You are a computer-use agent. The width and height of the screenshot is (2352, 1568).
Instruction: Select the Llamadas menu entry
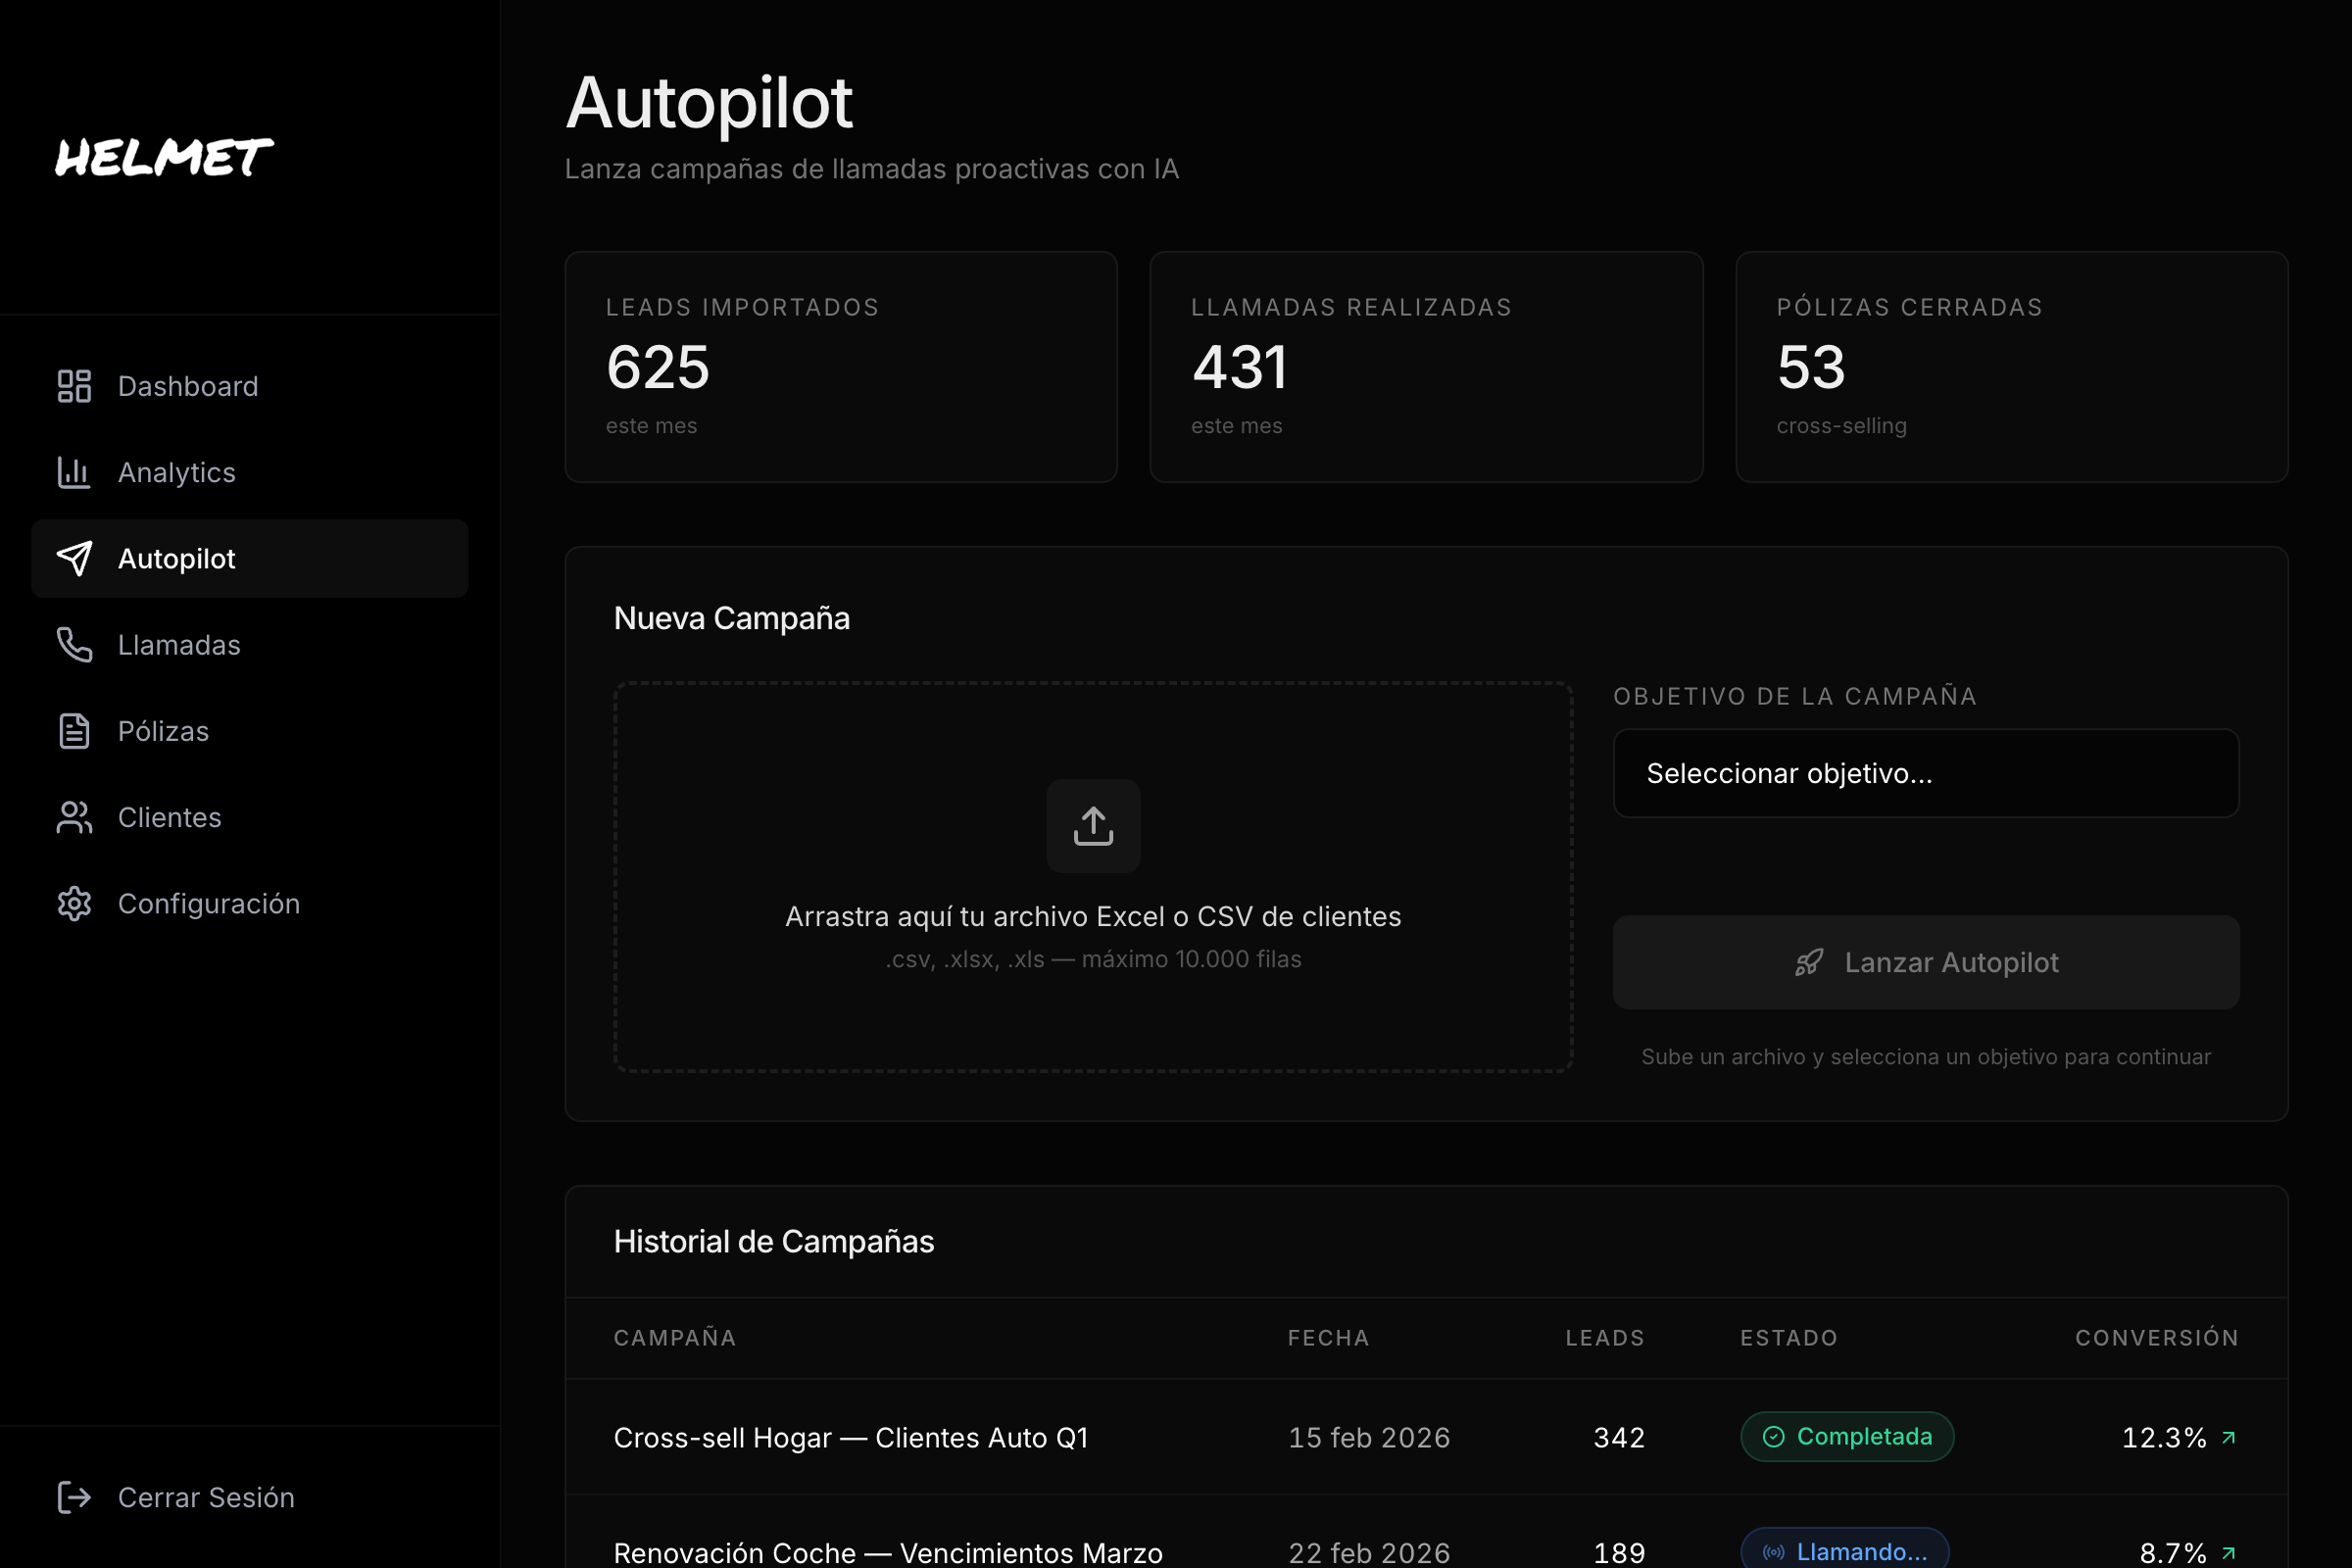179,645
